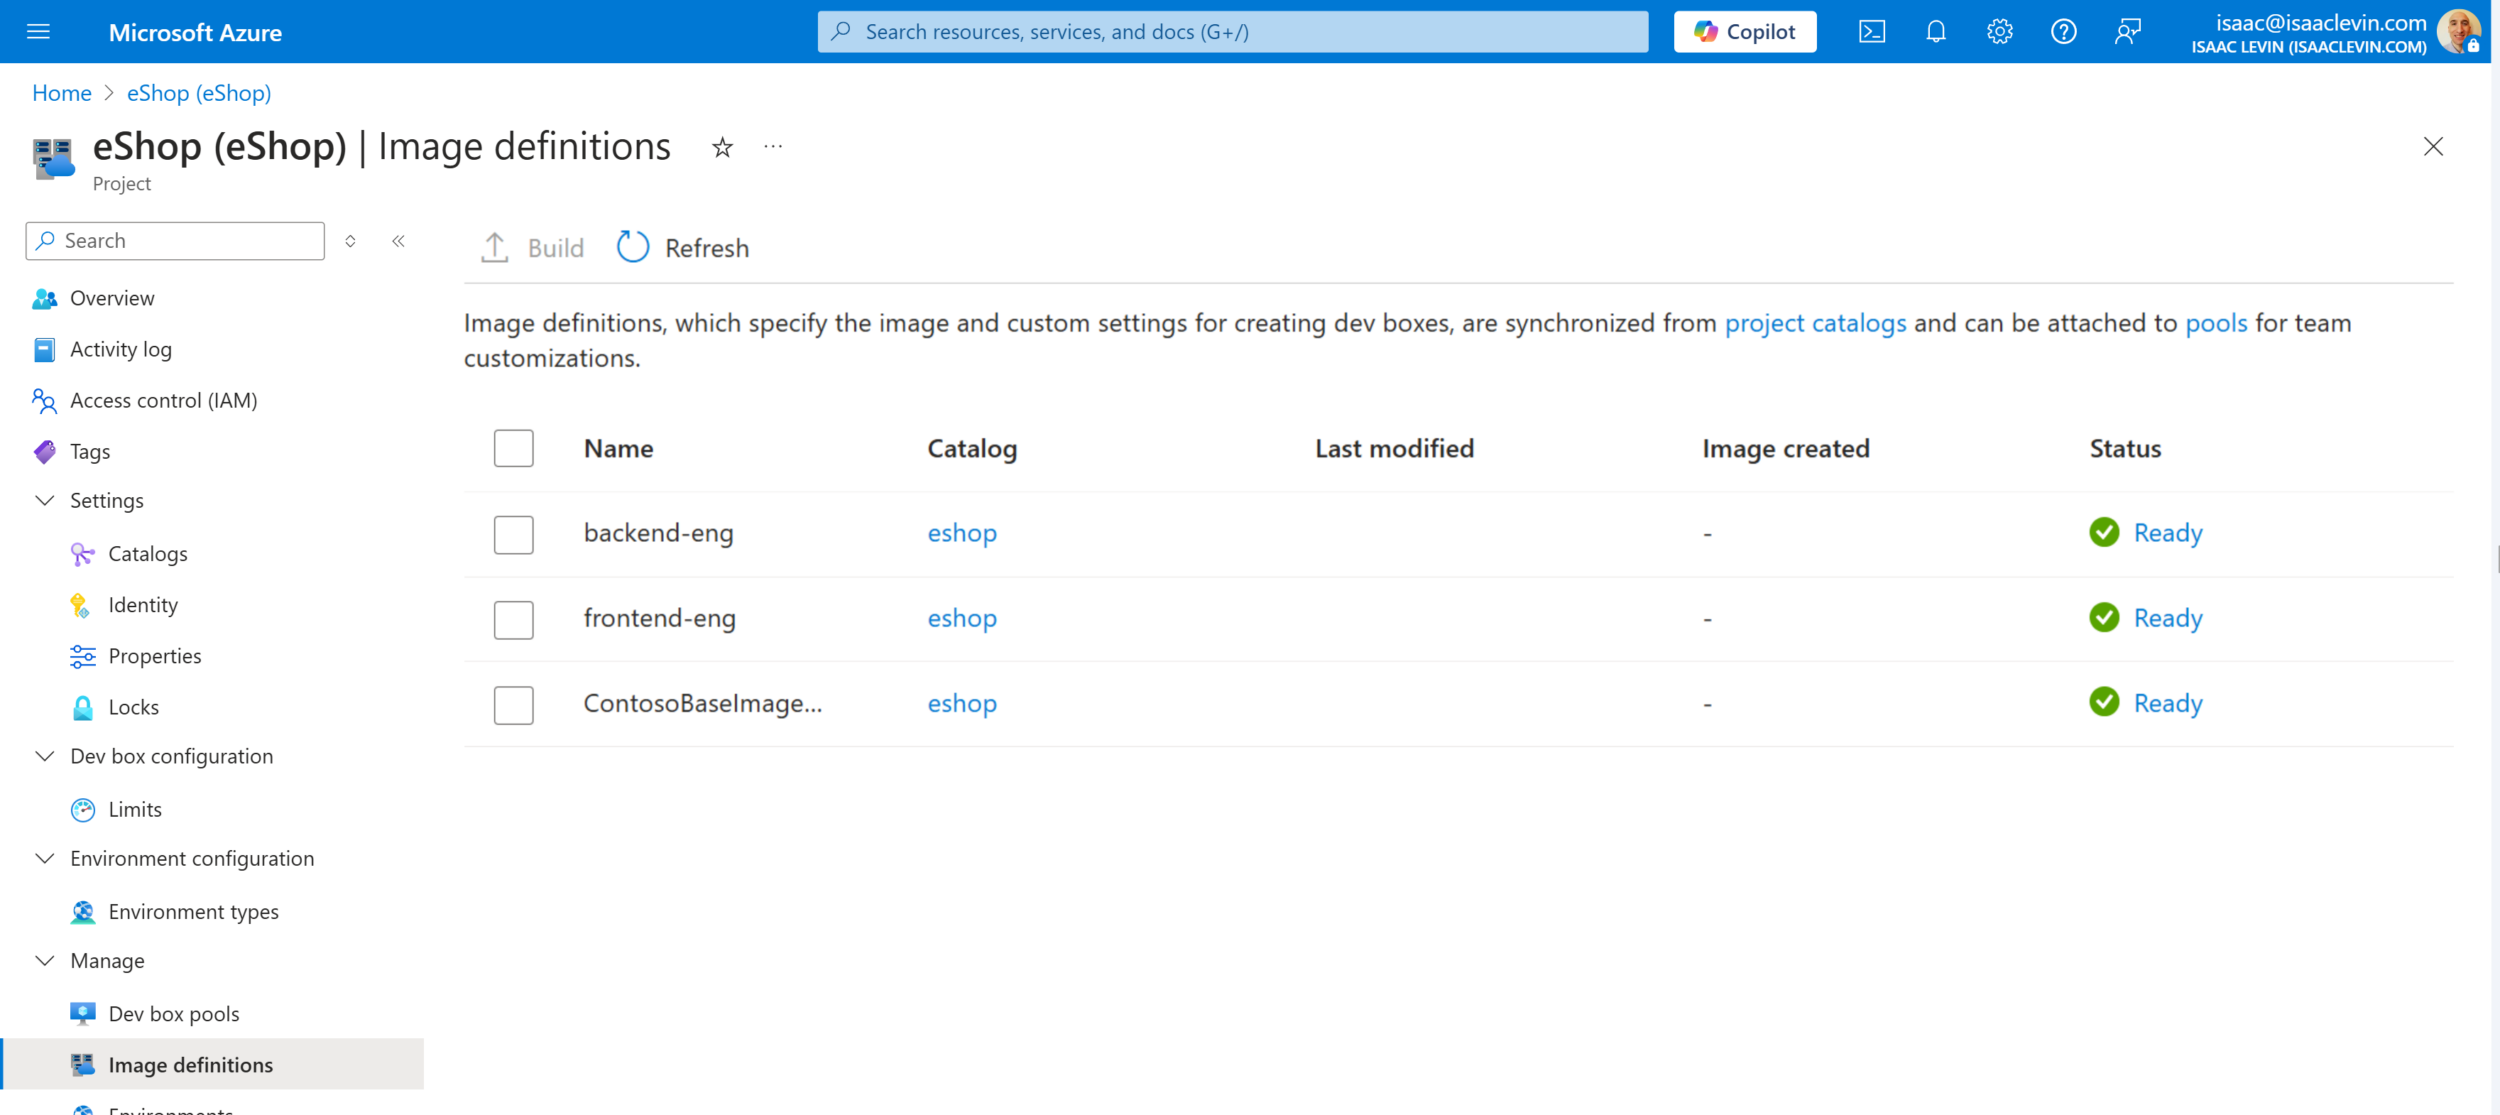Open Azure Cloud Shell from top bar
Viewport: 2500px width, 1115px height.
pyautogui.click(x=1871, y=31)
